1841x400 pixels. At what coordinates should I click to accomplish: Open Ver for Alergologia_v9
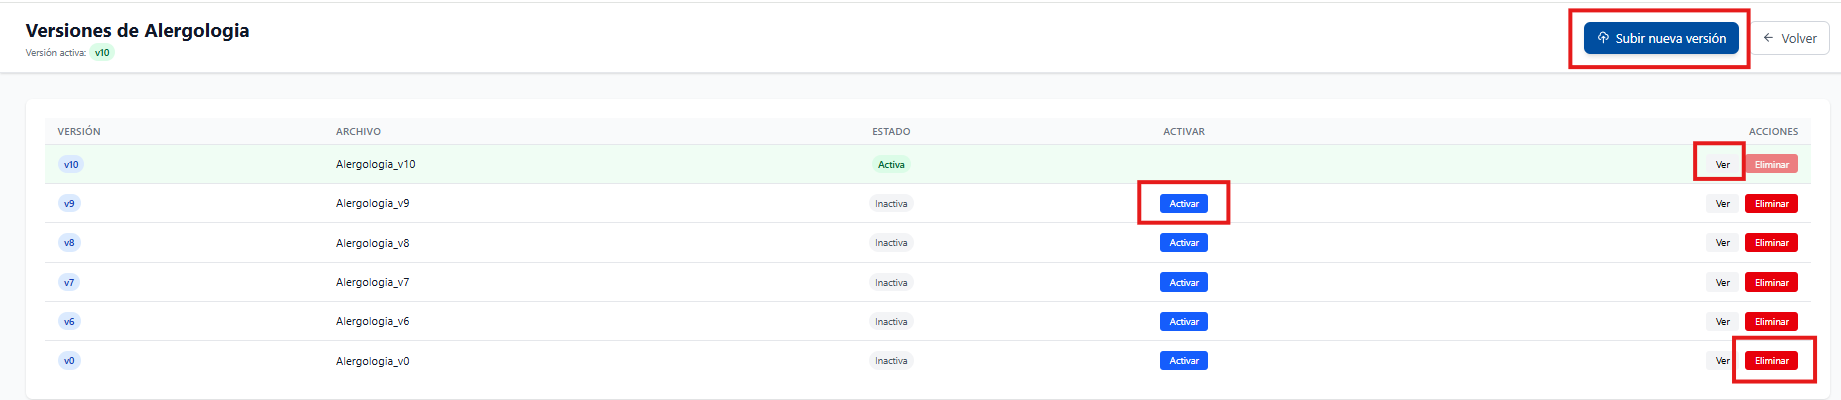coord(1722,203)
